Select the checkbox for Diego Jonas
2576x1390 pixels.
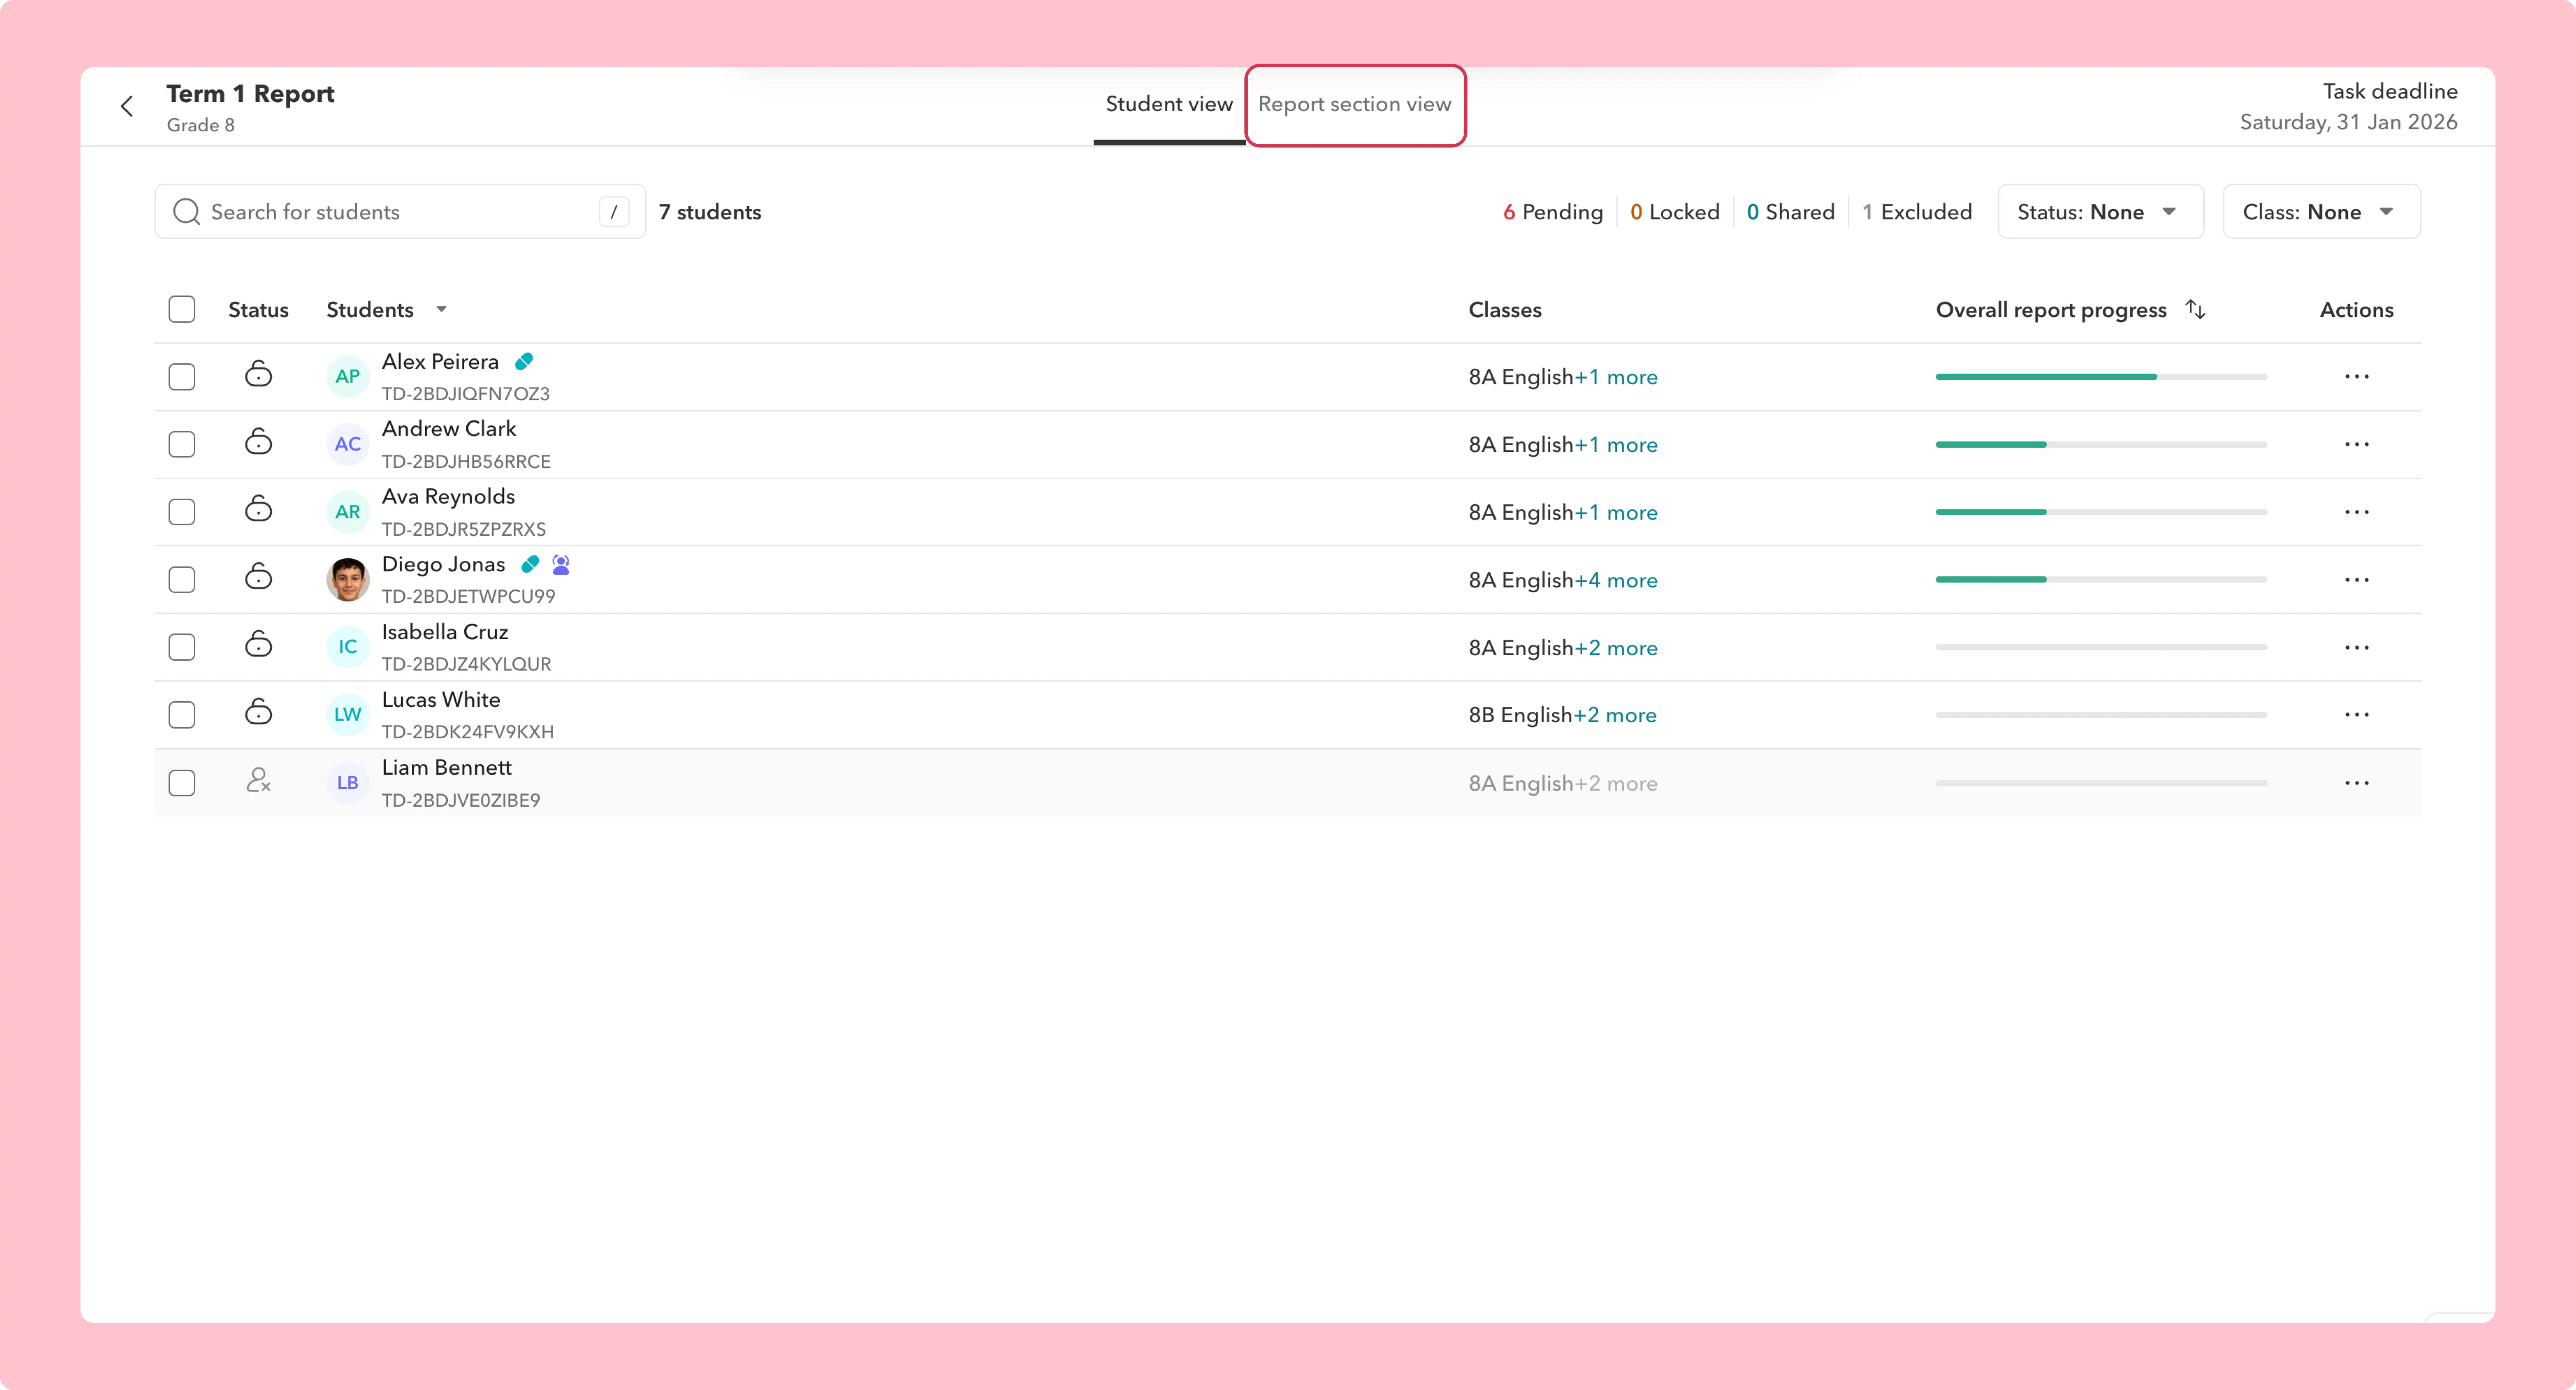coord(182,580)
